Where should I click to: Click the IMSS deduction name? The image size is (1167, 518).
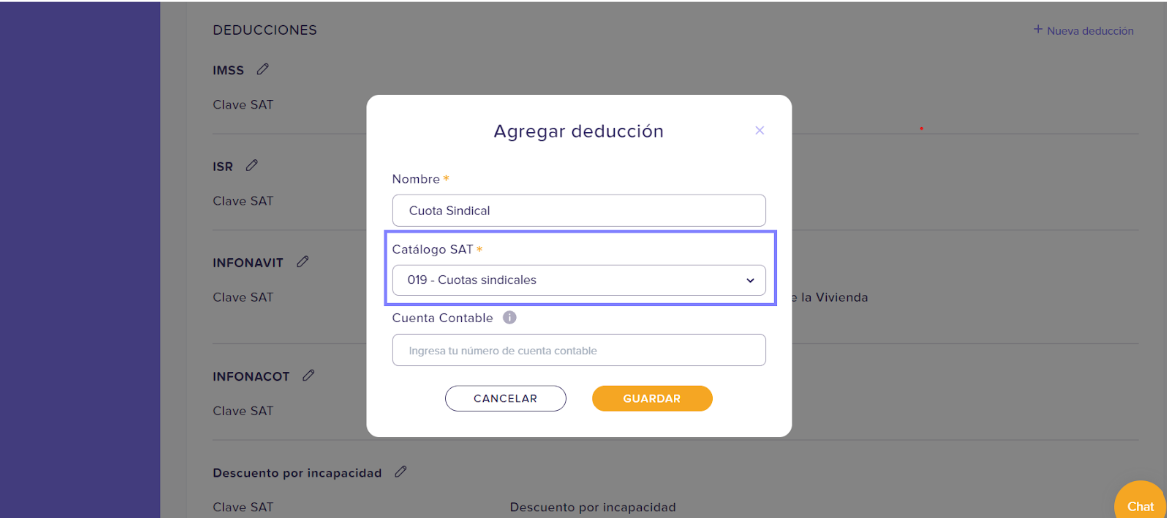228,71
